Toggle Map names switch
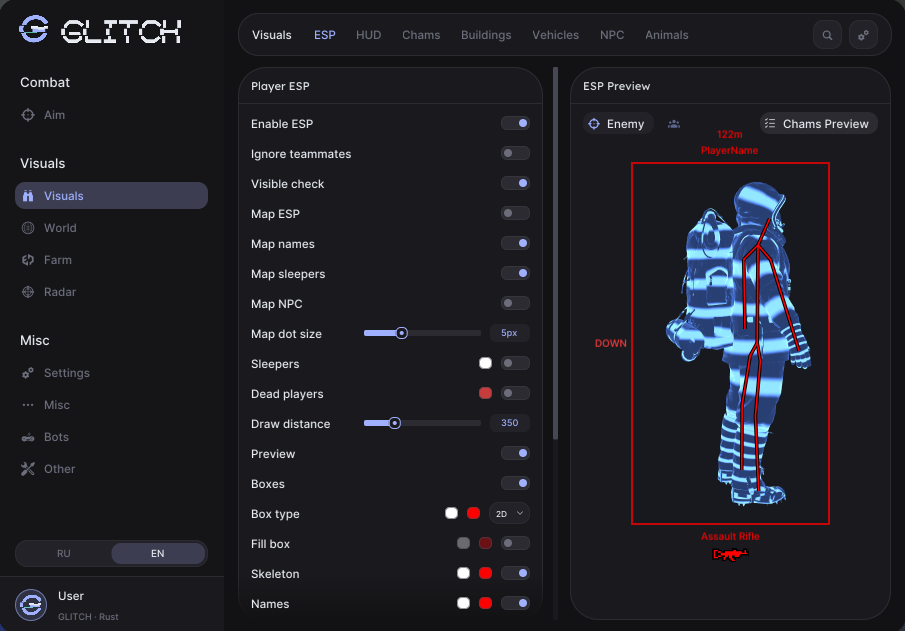 click(515, 243)
